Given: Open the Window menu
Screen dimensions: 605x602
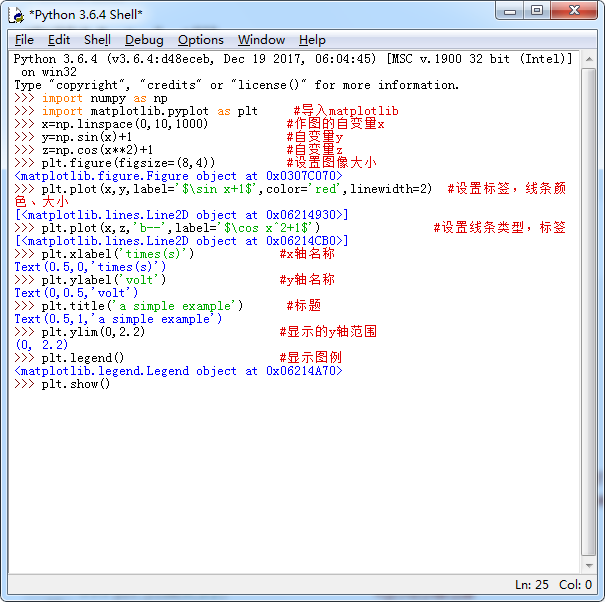Looking at the screenshot, I should pos(261,40).
